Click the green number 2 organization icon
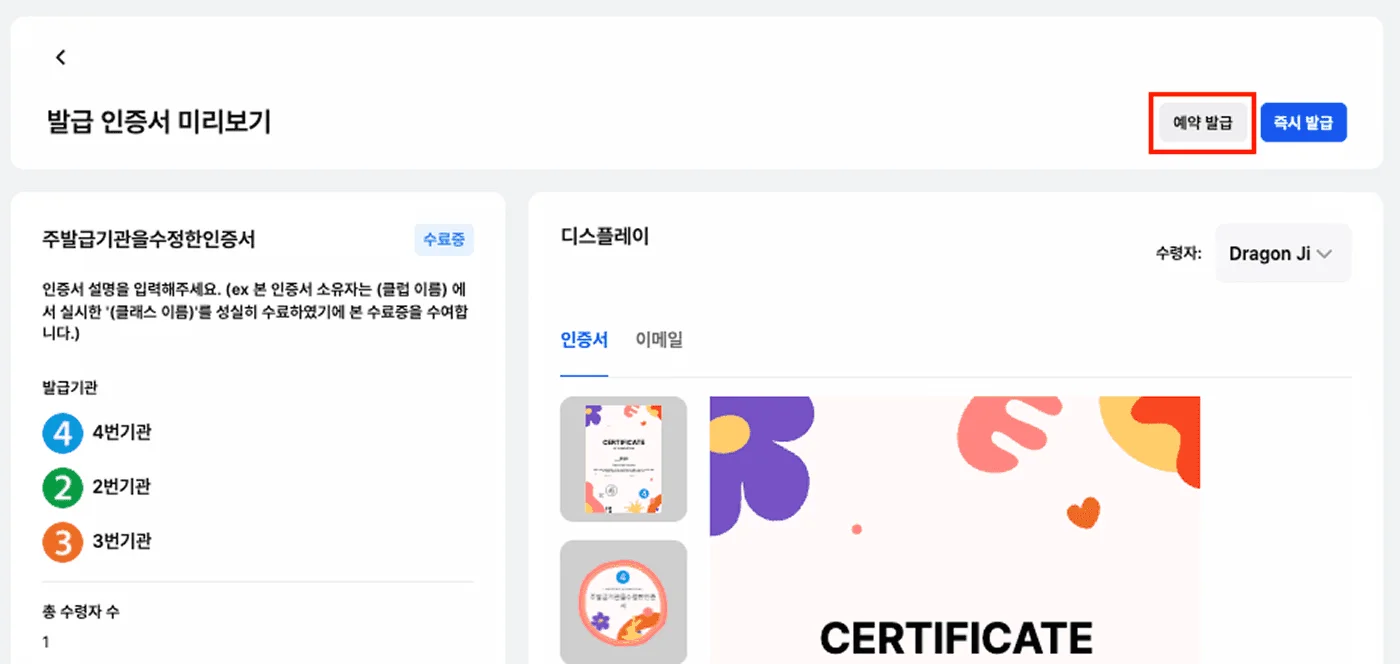Image resolution: width=1400 pixels, height=664 pixels. (x=62, y=487)
